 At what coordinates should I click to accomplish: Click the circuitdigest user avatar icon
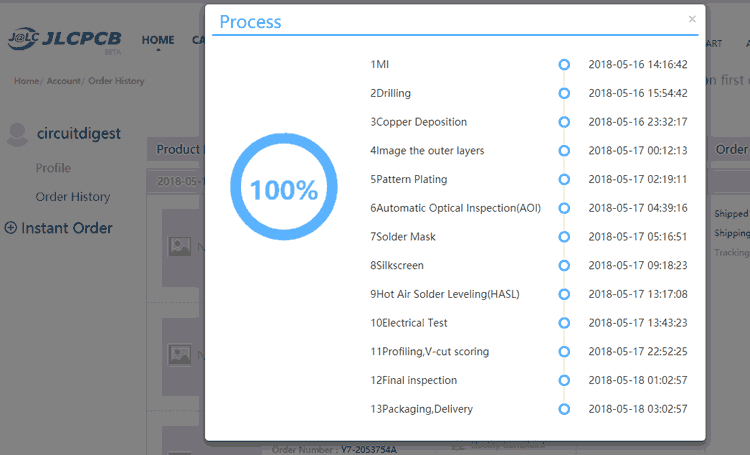(x=17, y=134)
